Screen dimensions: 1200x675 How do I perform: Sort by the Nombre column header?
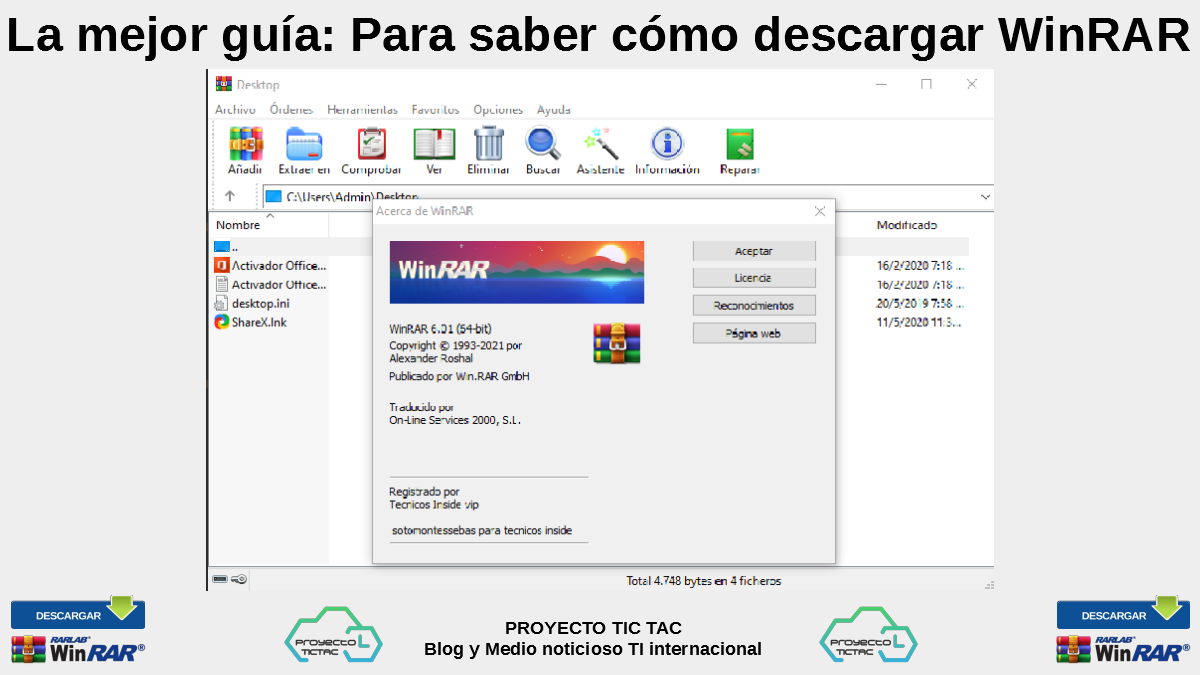tap(238, 226)
